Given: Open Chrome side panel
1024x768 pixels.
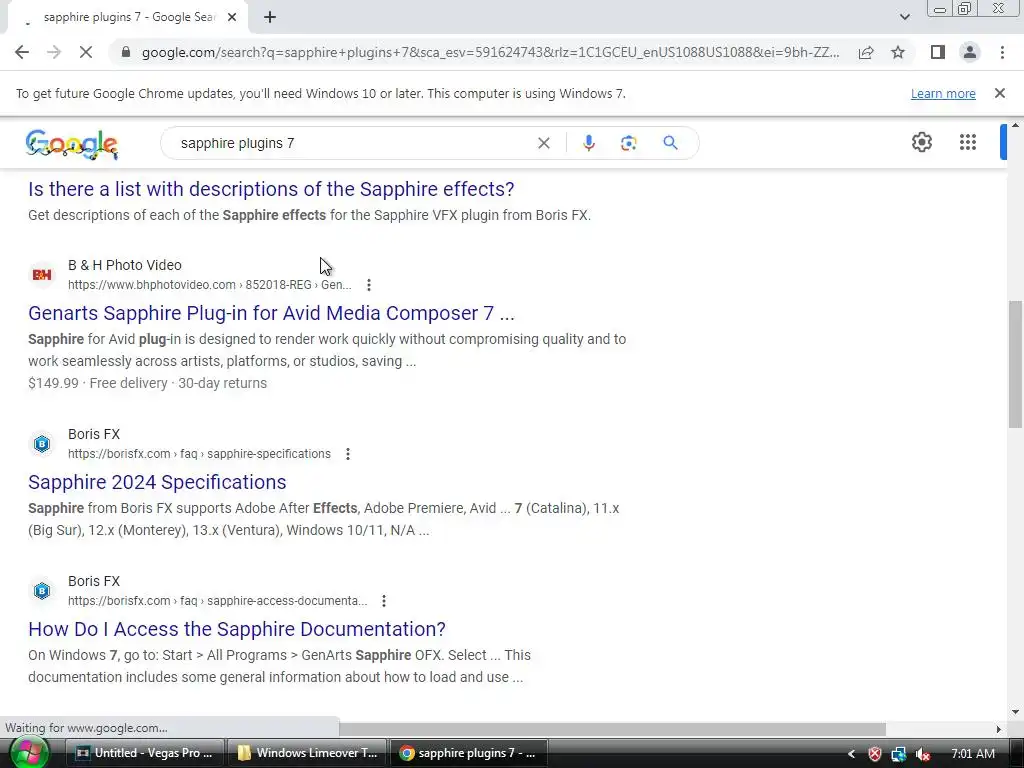Looking at the screenshot, I should tap(938, 52).
